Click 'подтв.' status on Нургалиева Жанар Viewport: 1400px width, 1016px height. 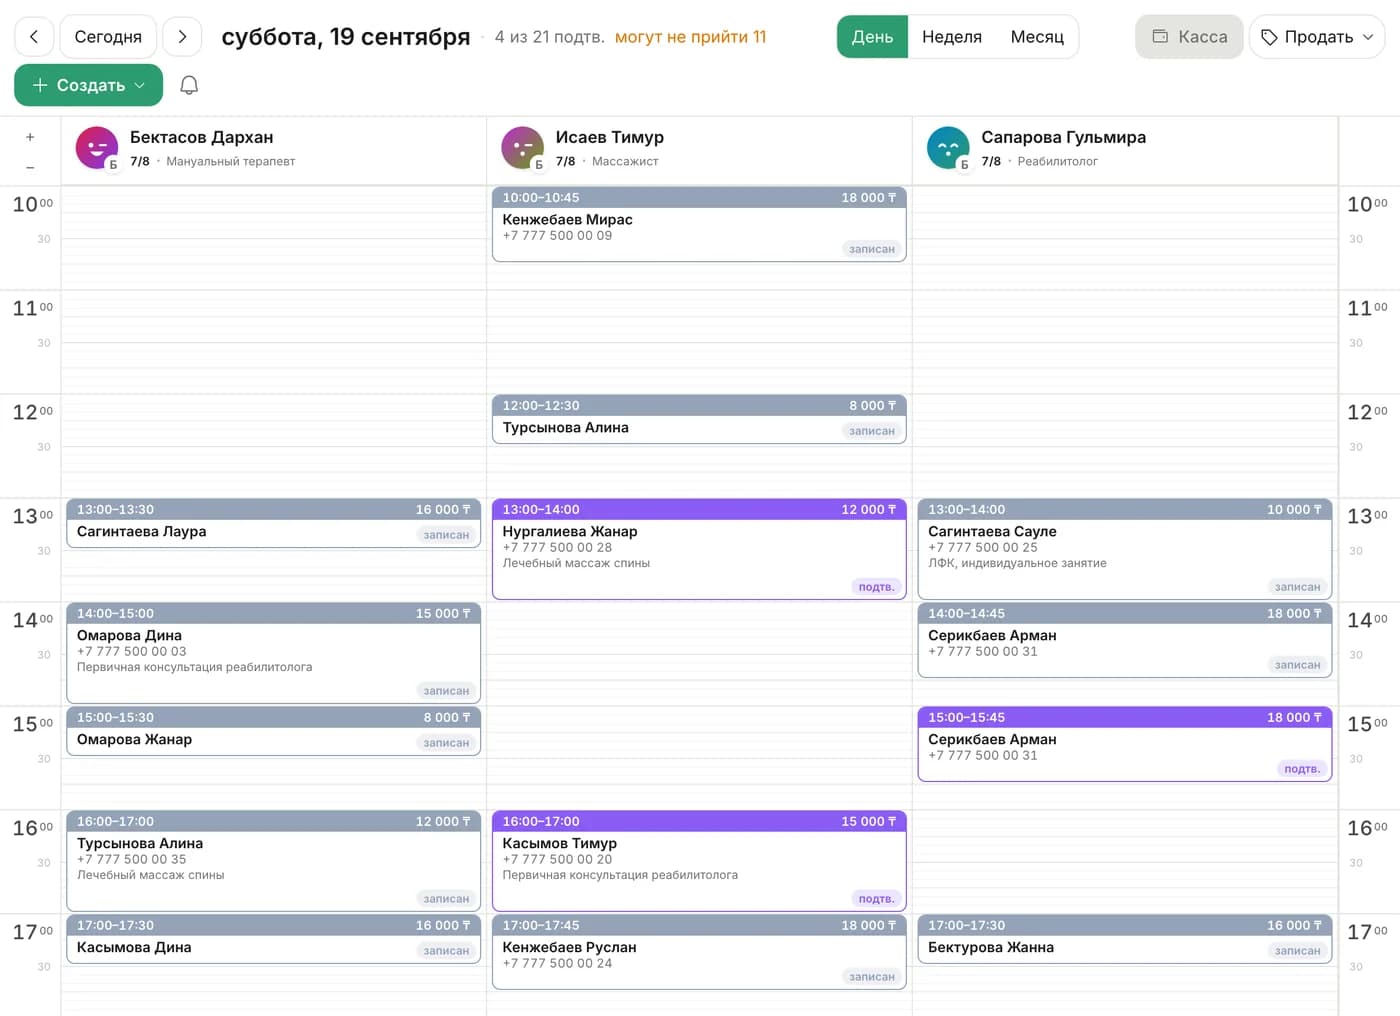coord(877,587)
